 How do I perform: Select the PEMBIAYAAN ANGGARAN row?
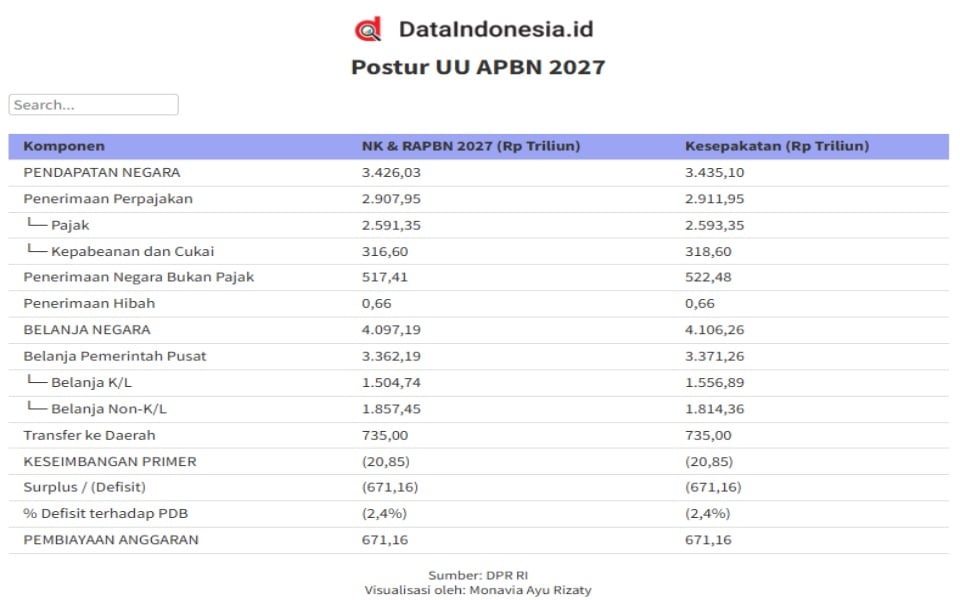click(479, 540)
